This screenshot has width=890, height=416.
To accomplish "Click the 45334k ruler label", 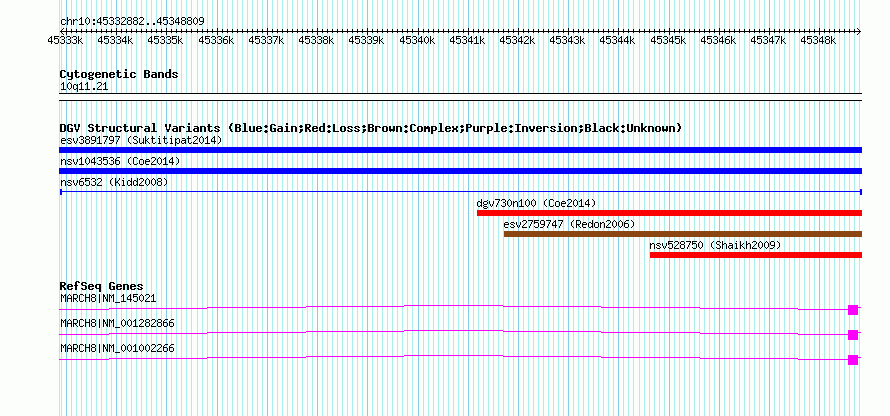I will [x=116, y=40].
